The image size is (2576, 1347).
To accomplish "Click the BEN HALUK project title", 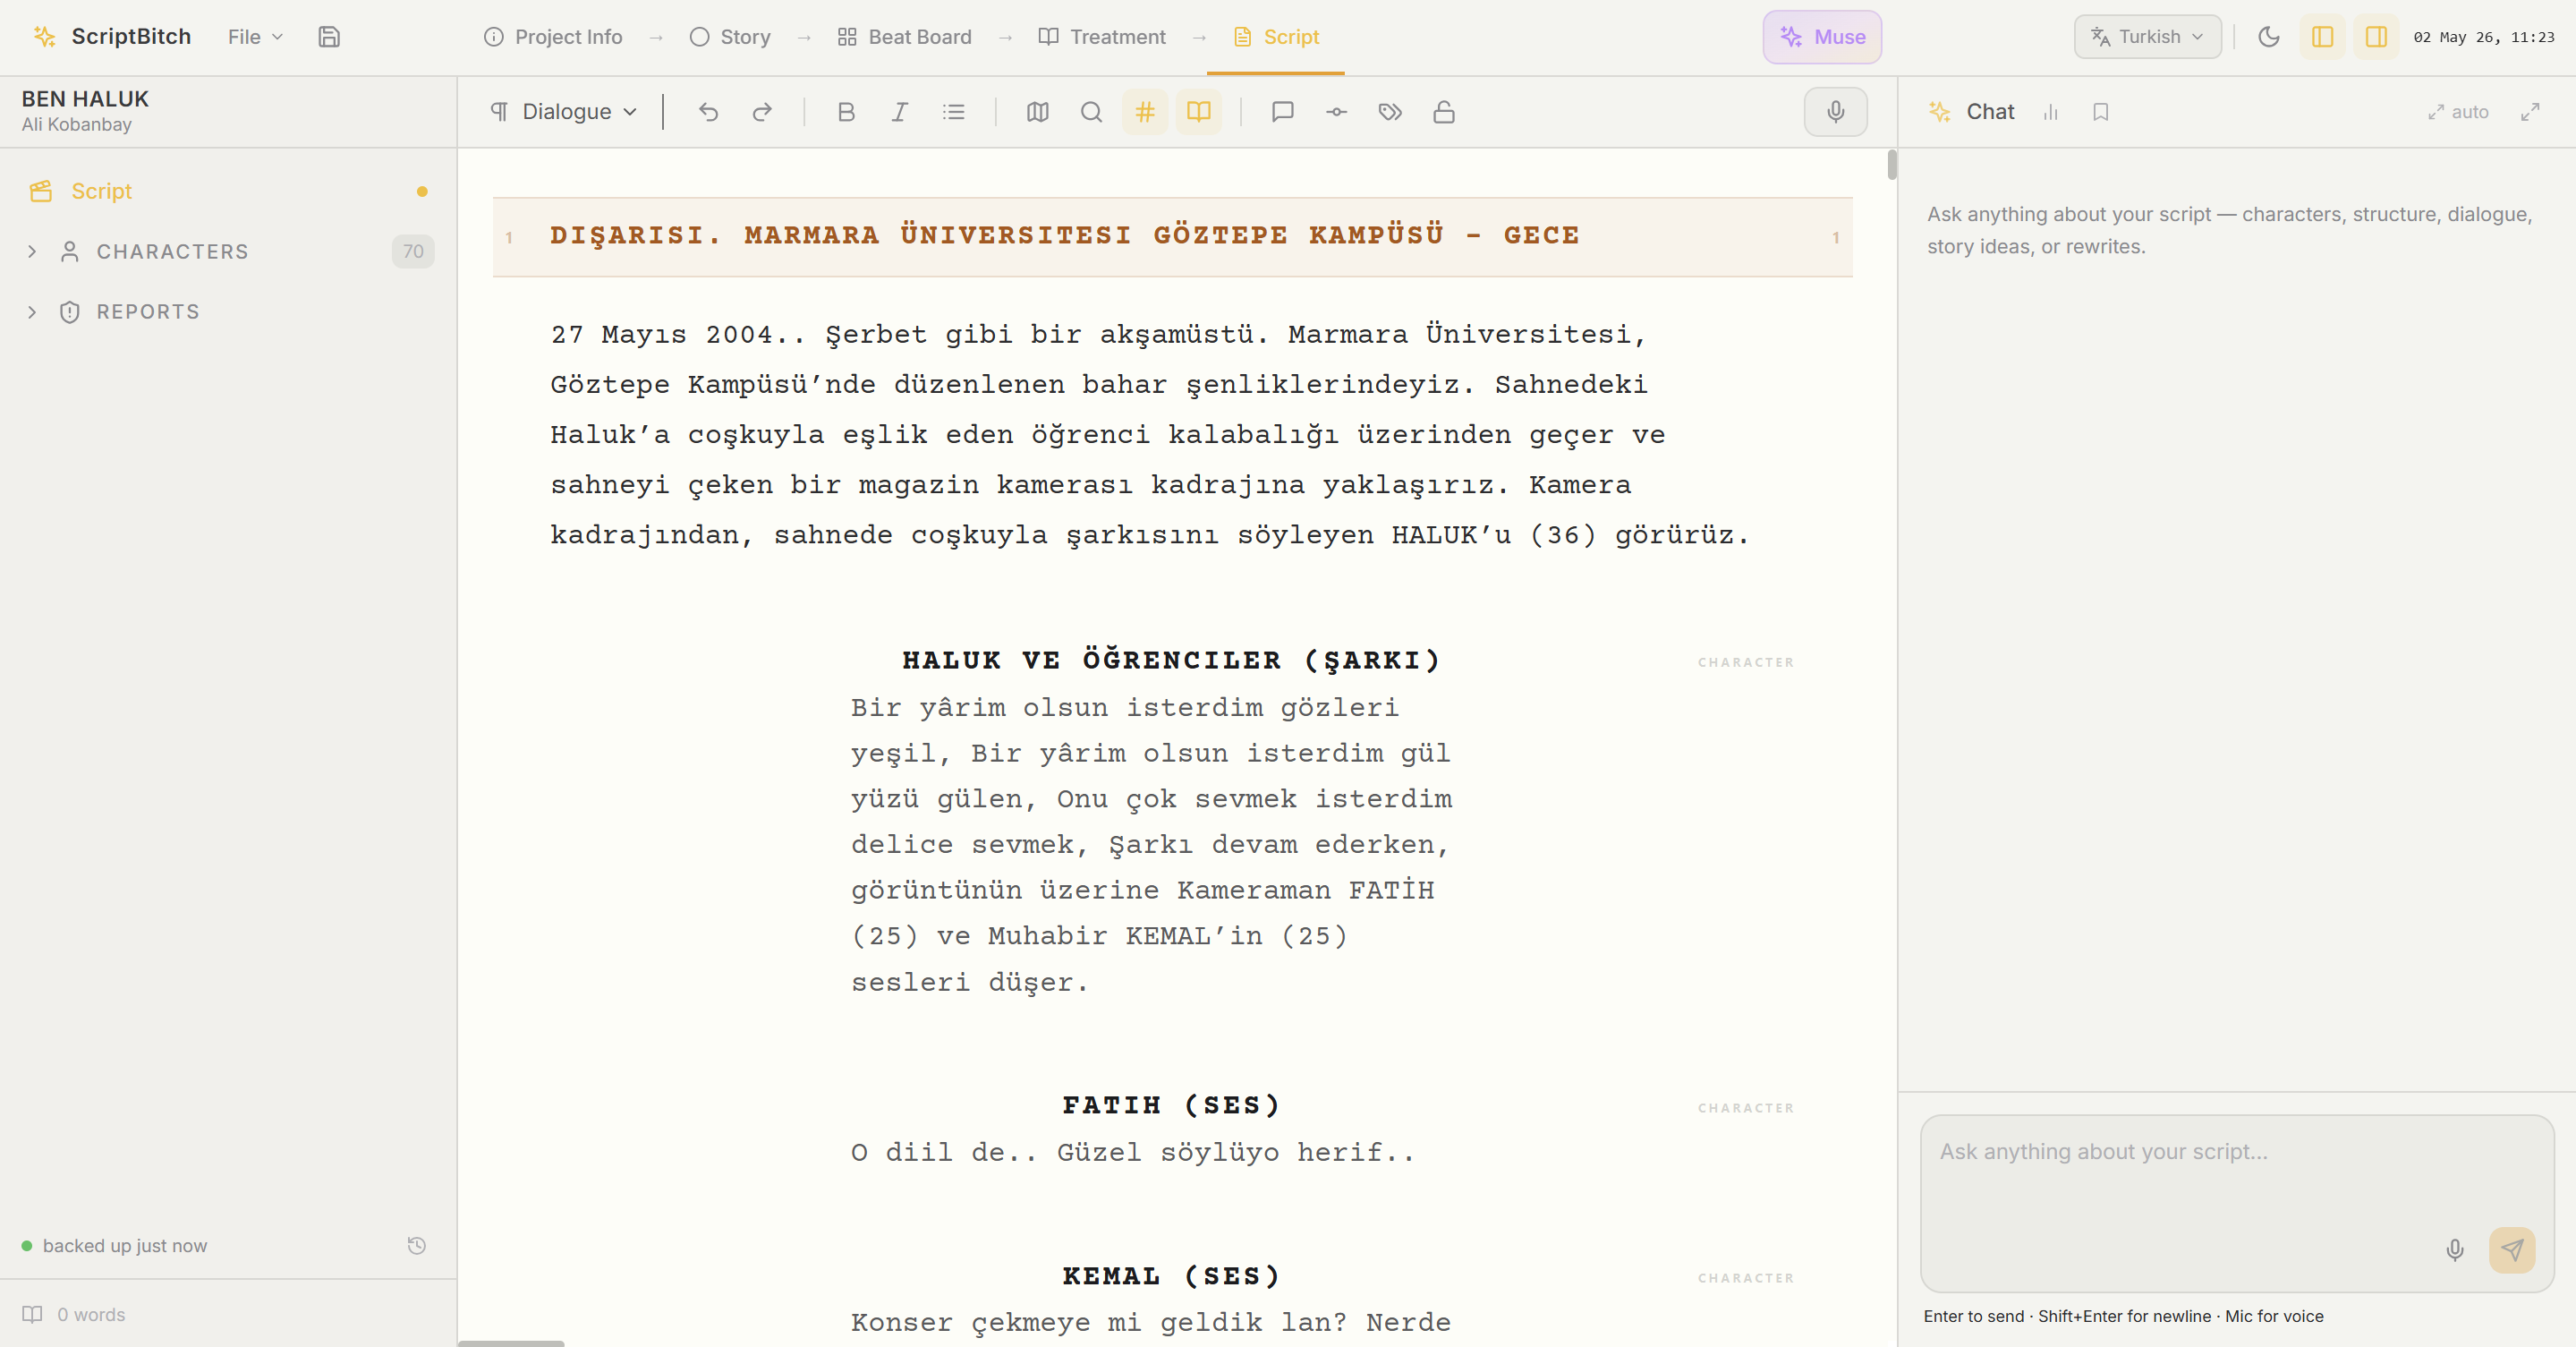I will click(x=85, y=99).
